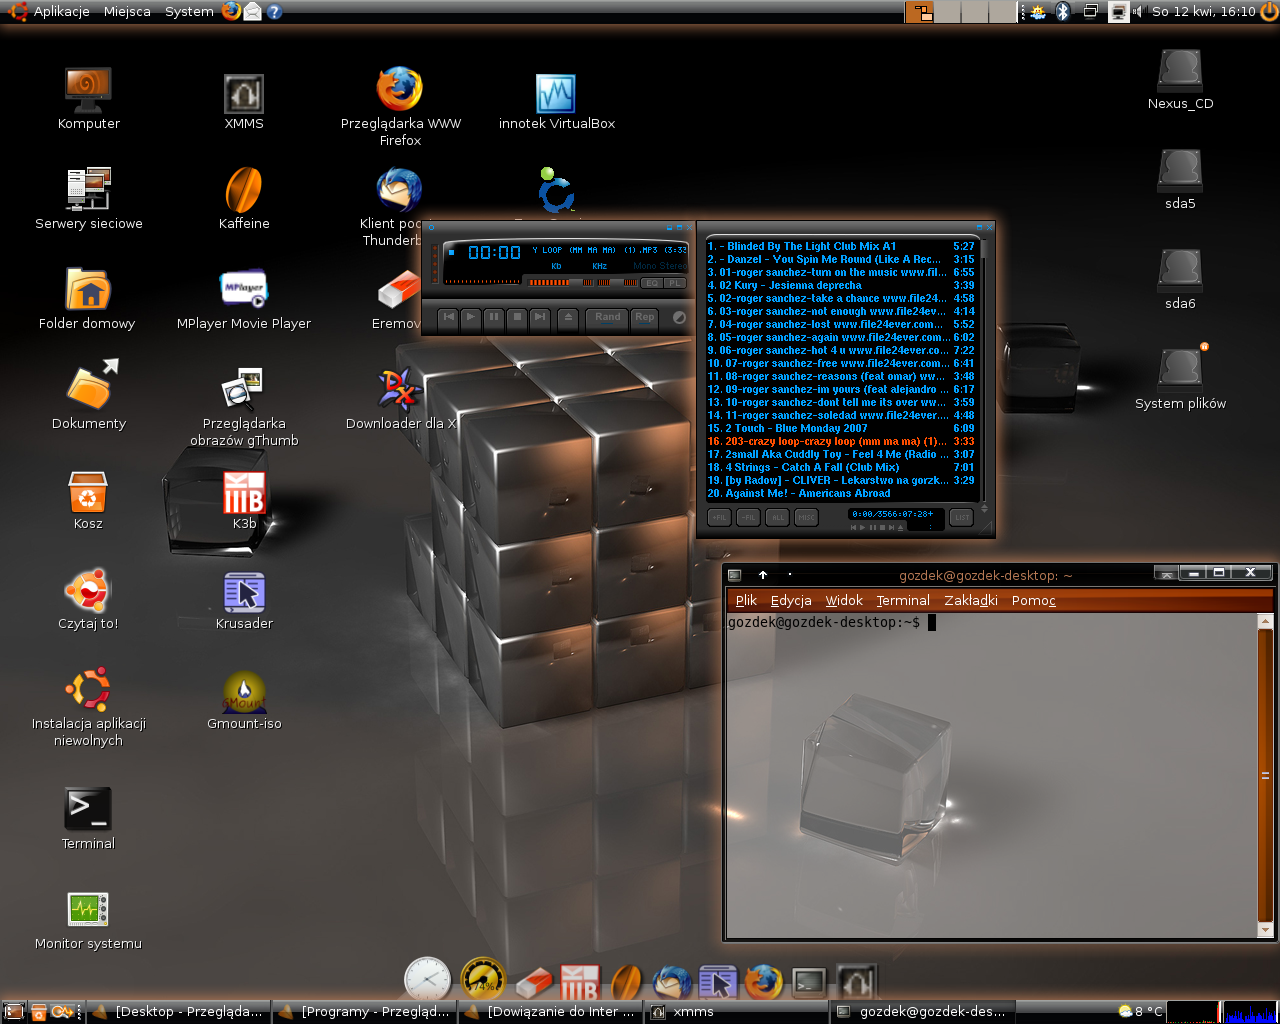The image size is (1280, 1024).
Task: Toggle the EQ equalizer window button
Action: (x=652, y=283)
